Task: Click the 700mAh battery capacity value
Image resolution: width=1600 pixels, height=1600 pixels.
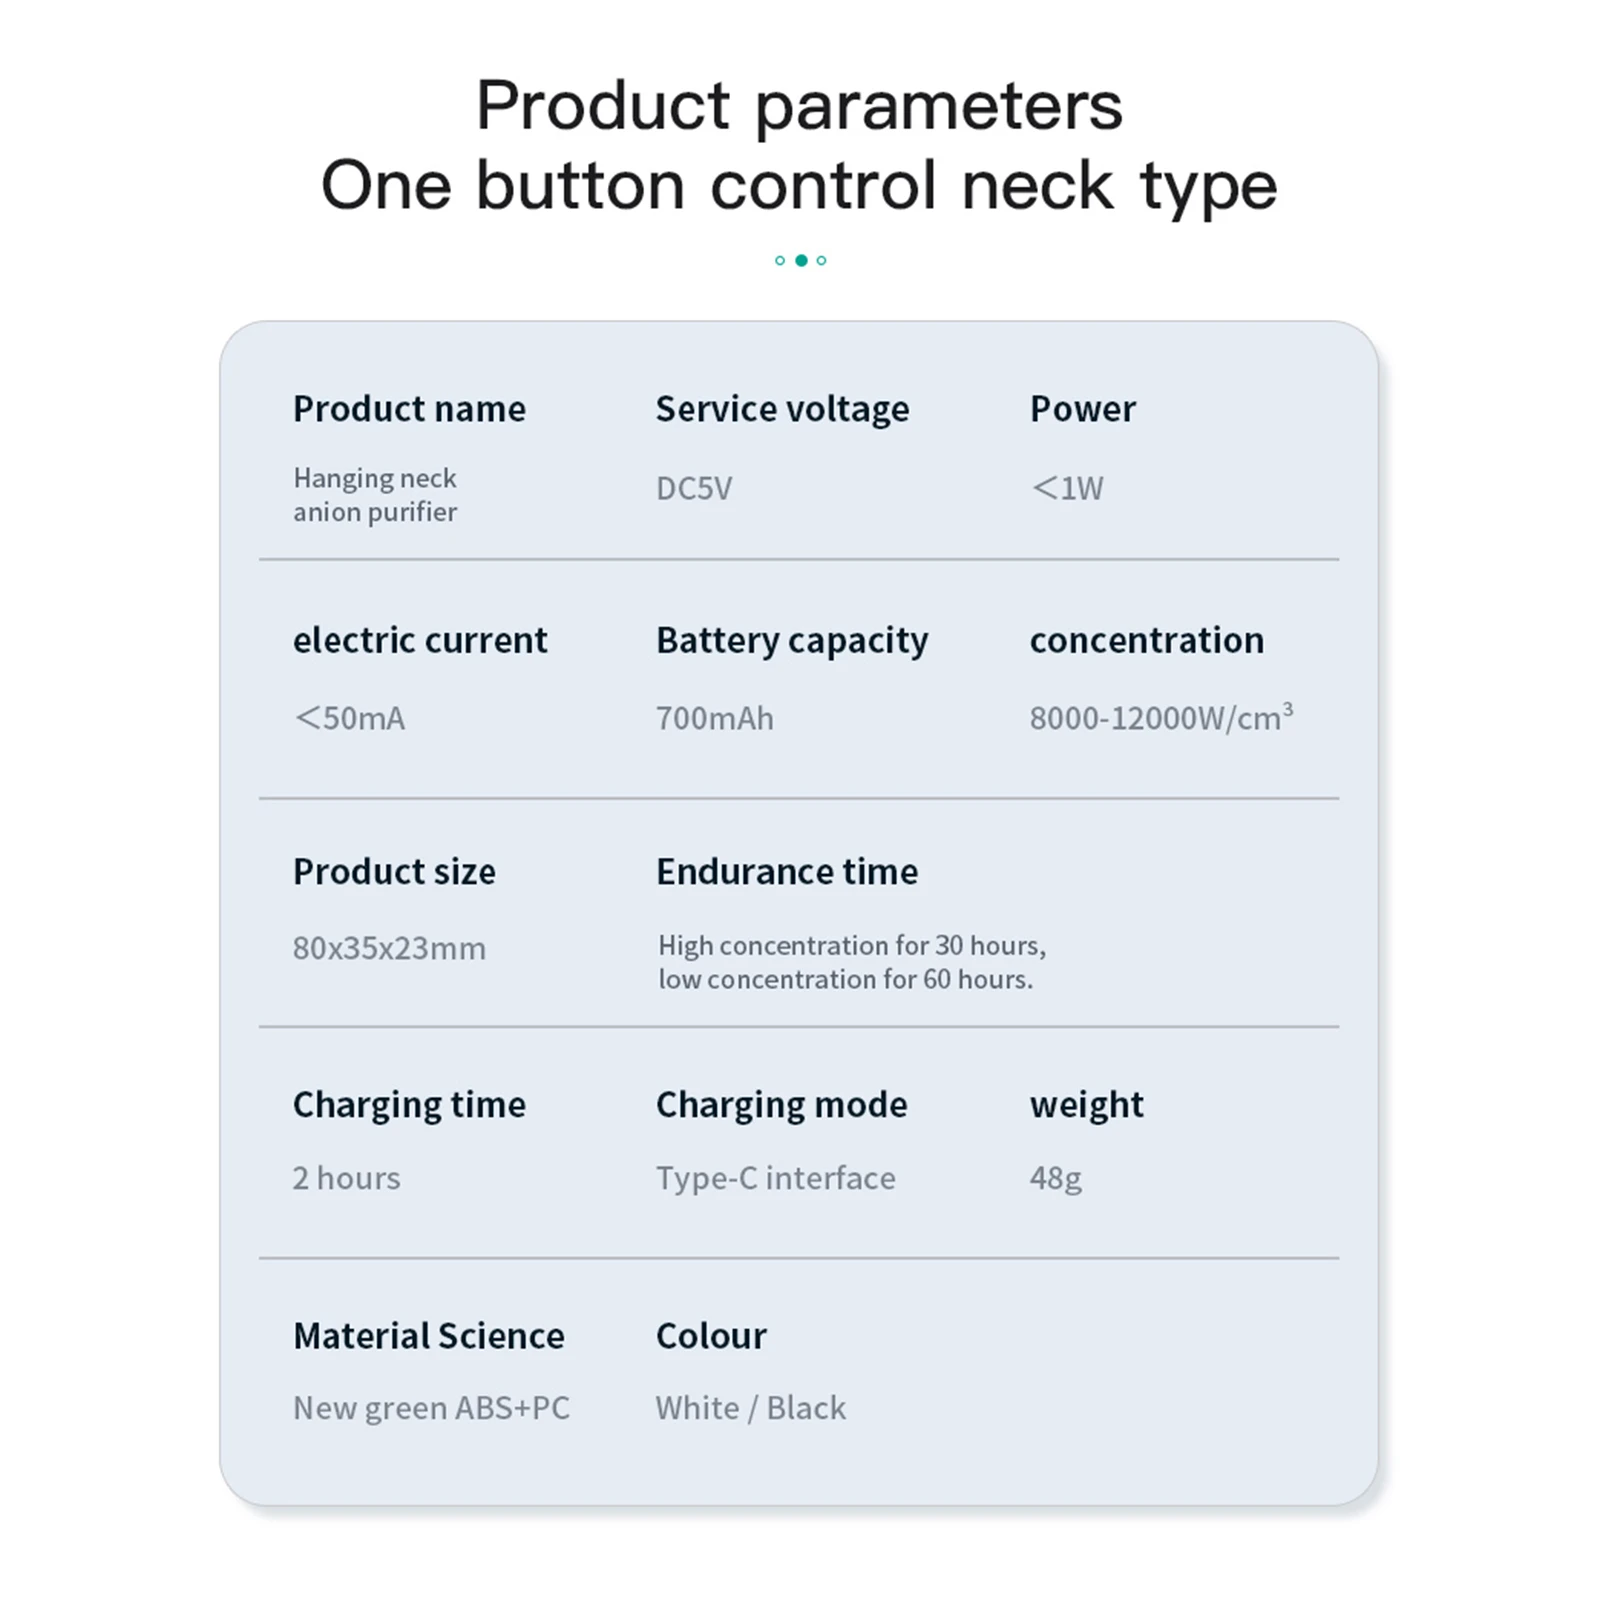Action: tap(715, 718)
